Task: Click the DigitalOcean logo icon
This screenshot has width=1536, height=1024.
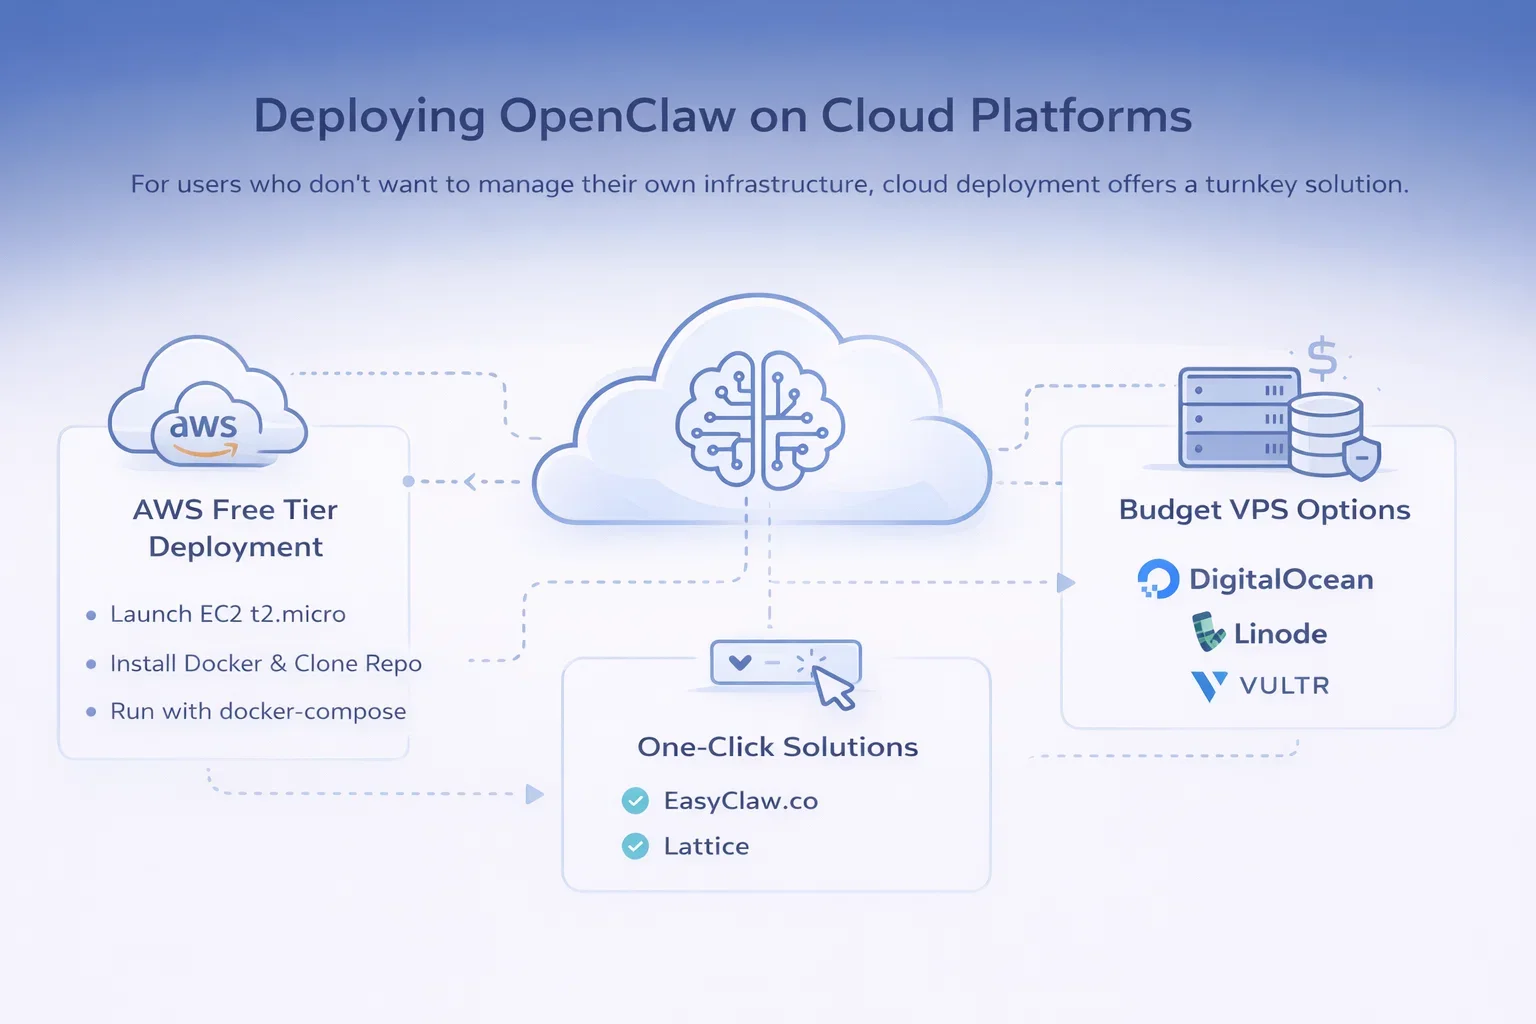Action: 1158,579
